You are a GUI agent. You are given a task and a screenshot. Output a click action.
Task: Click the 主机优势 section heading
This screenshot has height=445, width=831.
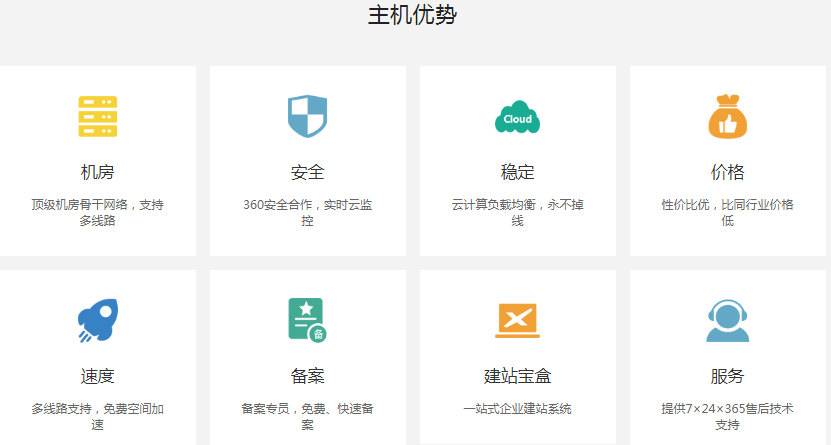(412, 15)
